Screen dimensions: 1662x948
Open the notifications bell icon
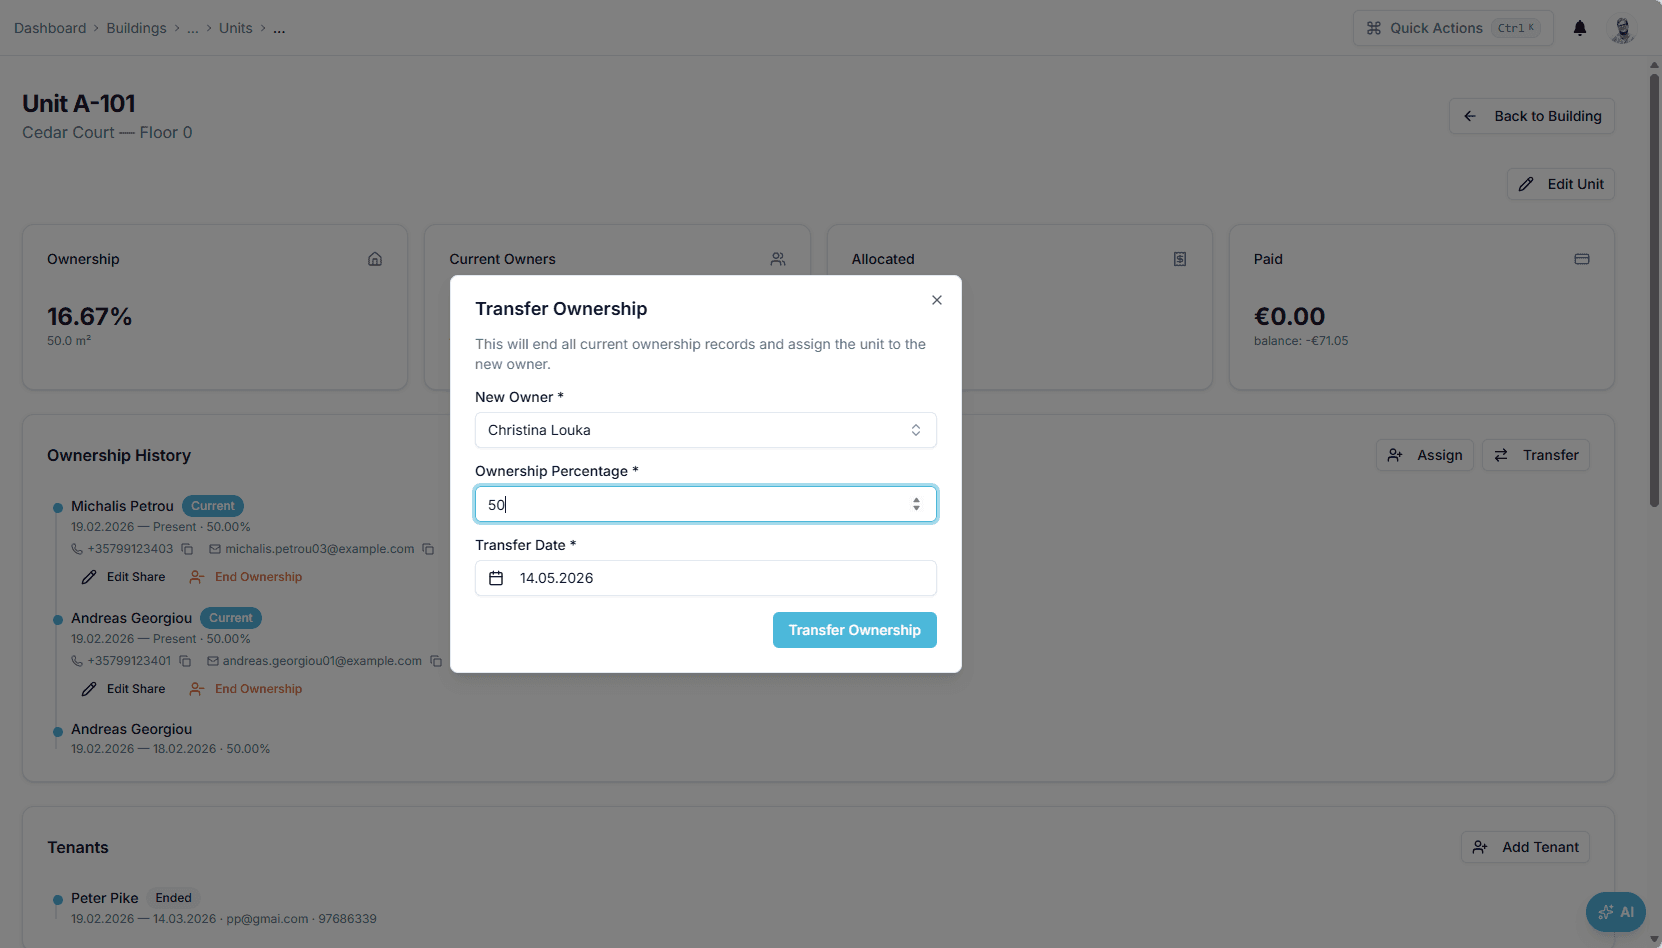pyautogui.click(x=1580, y=28)
